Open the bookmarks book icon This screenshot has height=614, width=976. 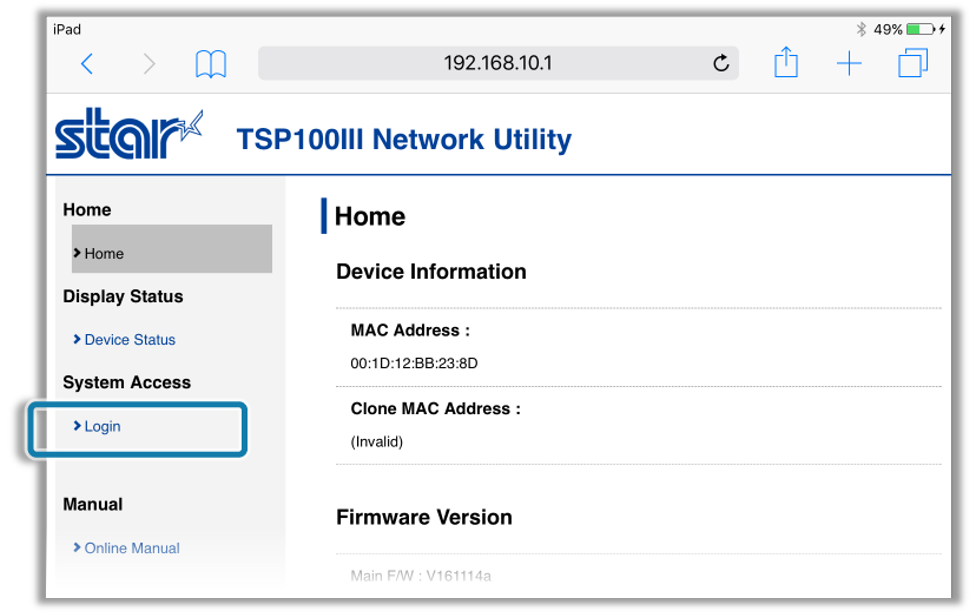210,64
